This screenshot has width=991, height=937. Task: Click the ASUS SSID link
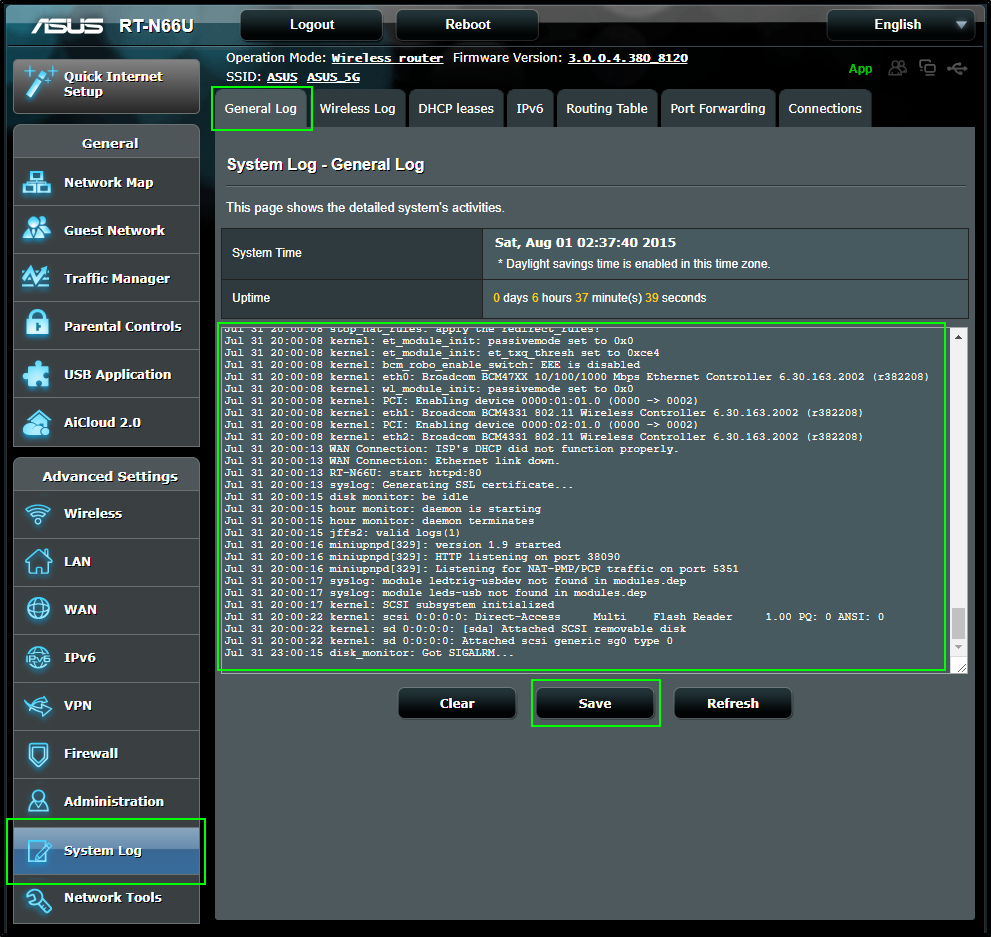pyautogui.click(x=282, y=77)
